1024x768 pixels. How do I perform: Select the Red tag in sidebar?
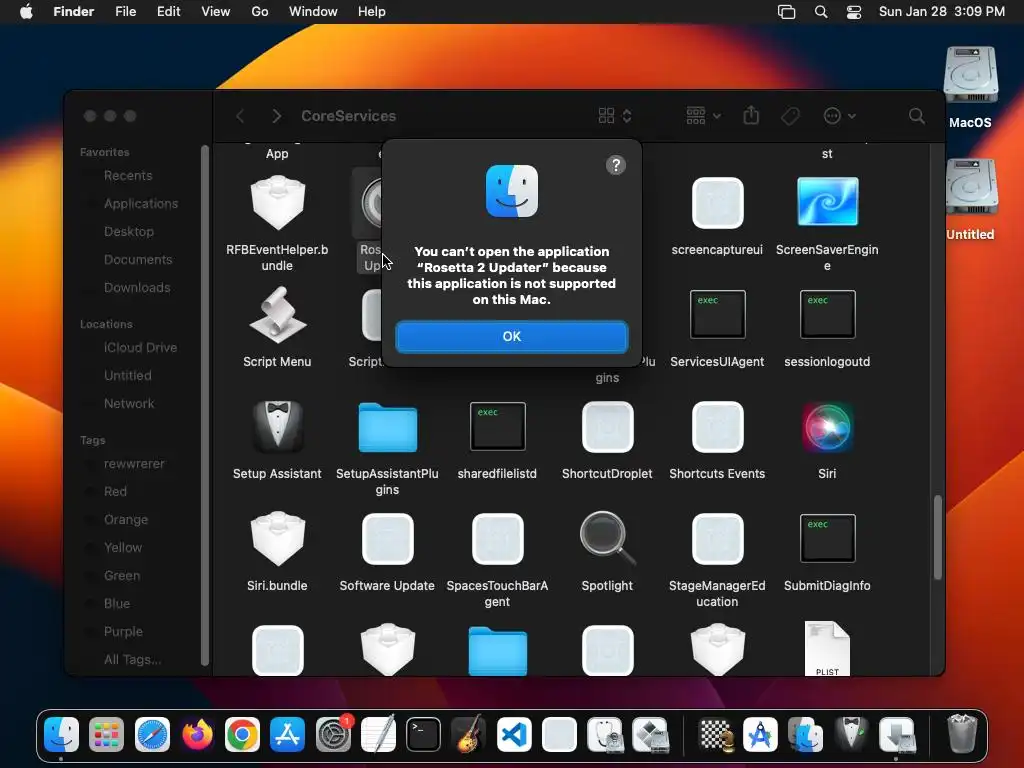click(115, 492)
